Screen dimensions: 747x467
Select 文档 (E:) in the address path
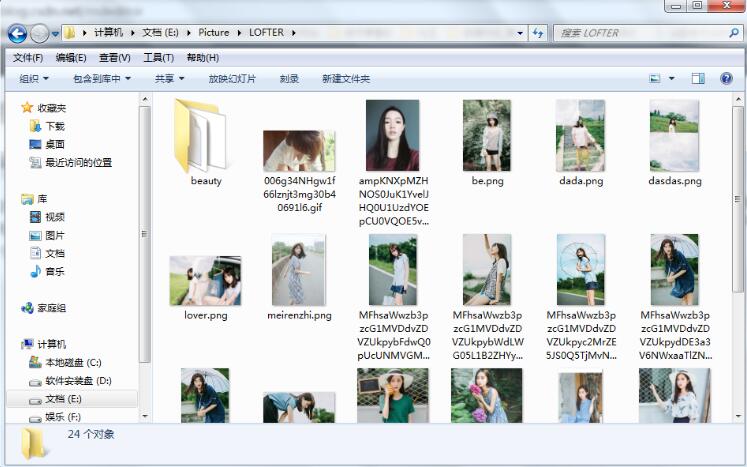tap(160, 32)
